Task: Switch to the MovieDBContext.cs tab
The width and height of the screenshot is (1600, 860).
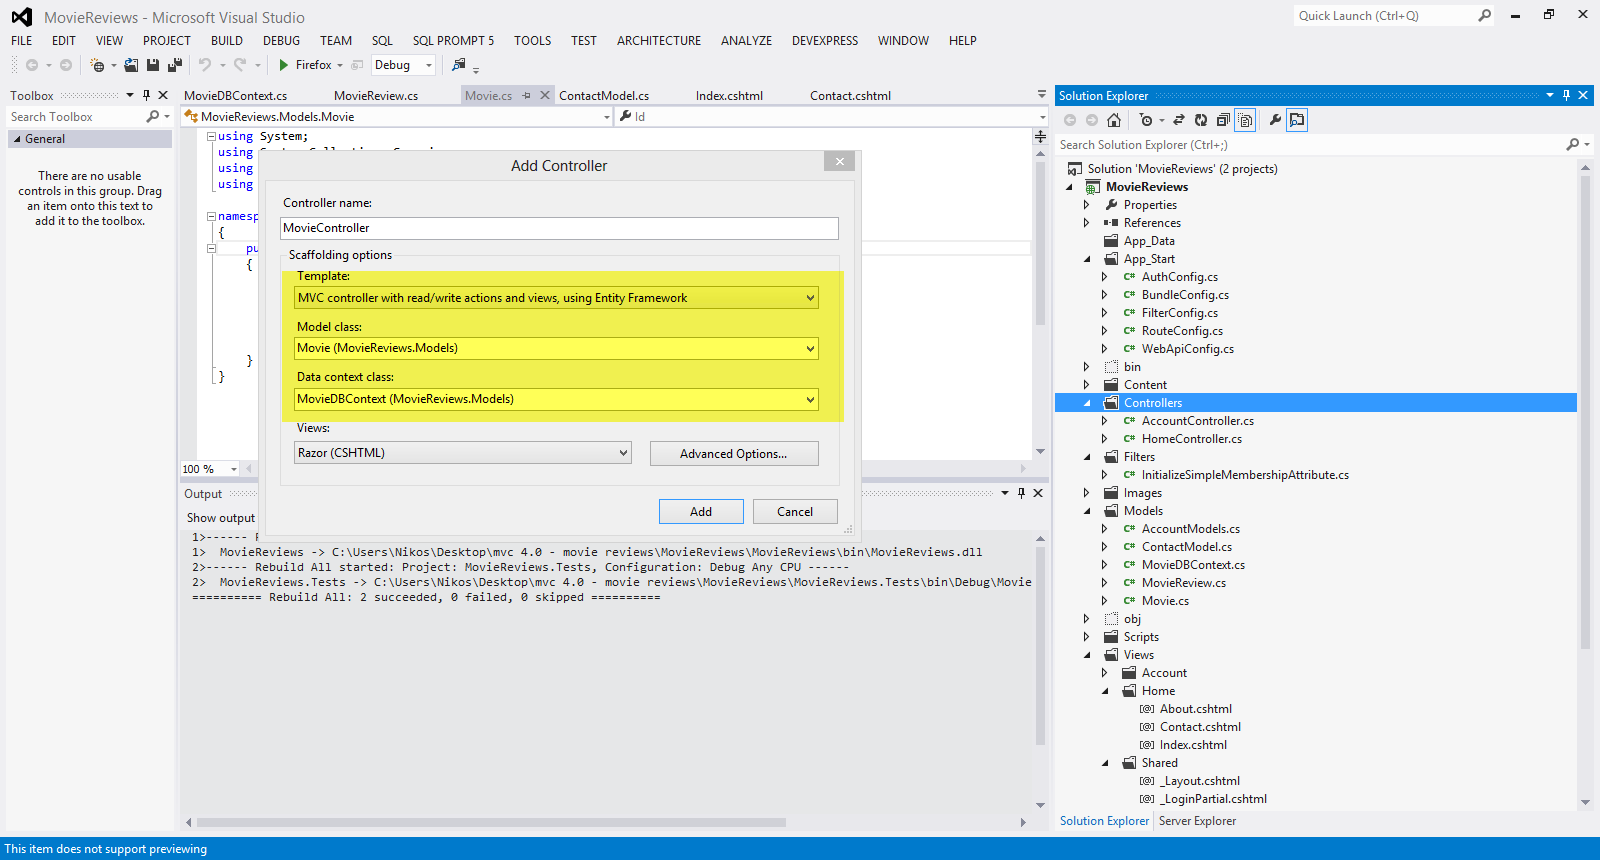Action: pos(236,96)
